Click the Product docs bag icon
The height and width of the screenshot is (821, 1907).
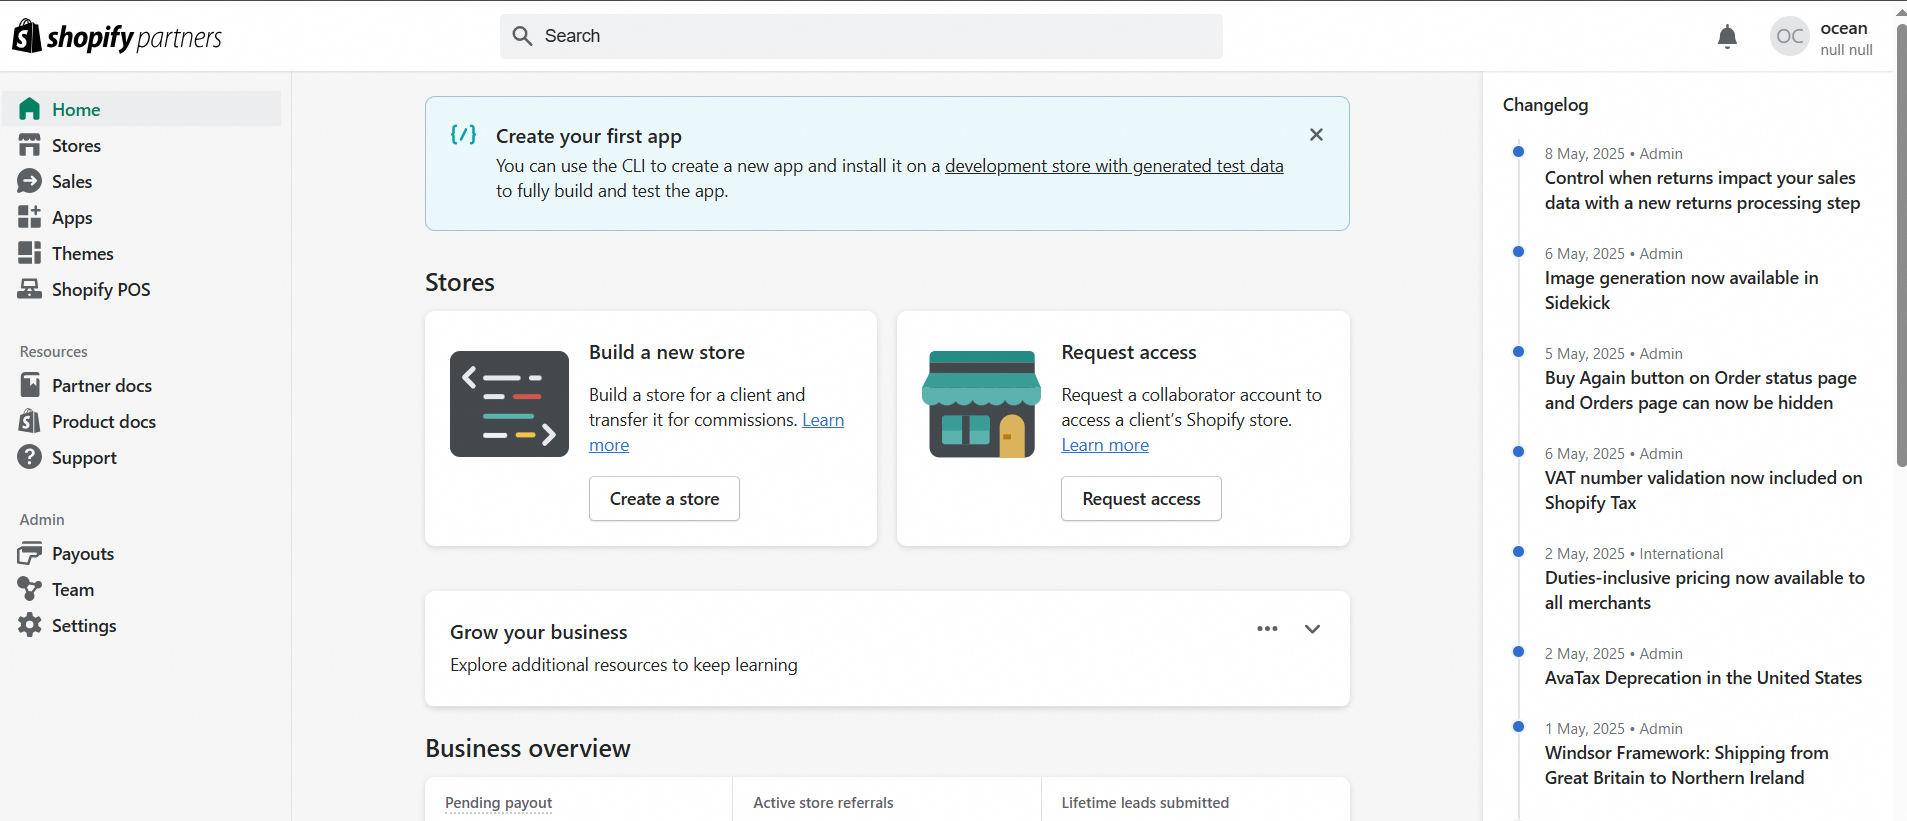click(x=30, y=421)
